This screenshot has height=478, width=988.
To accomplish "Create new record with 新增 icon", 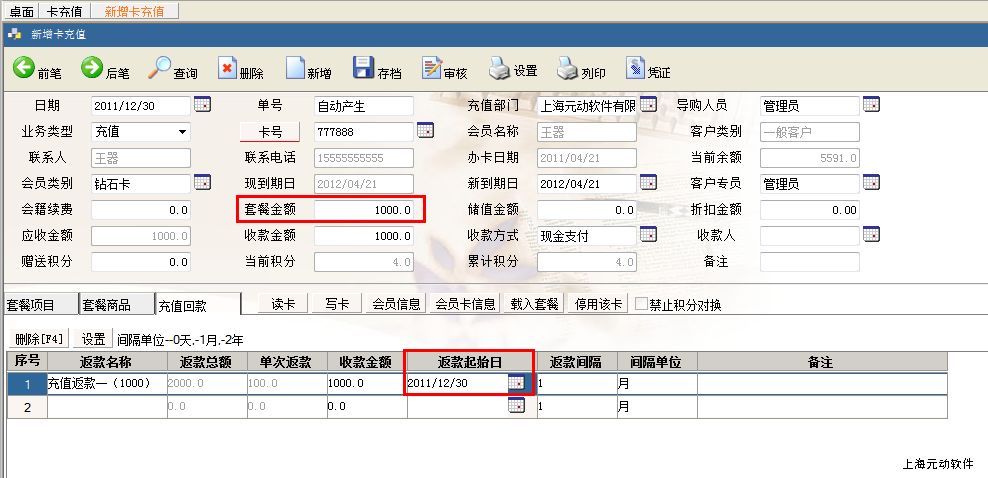I will [295, 69].
